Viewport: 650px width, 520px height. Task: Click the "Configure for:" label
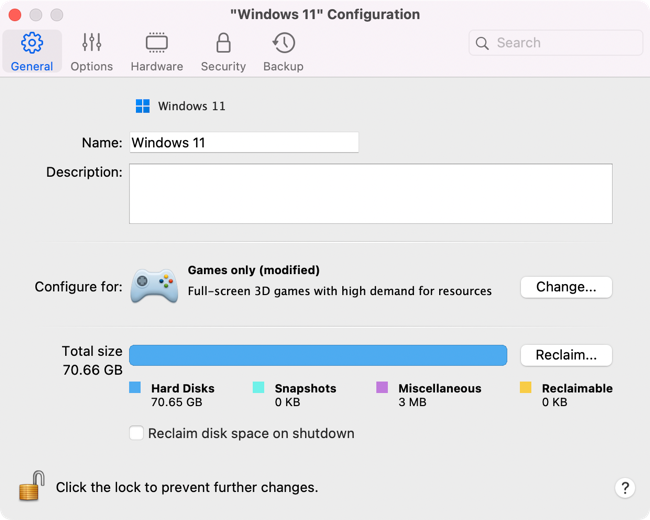click(x=78, y=287)
